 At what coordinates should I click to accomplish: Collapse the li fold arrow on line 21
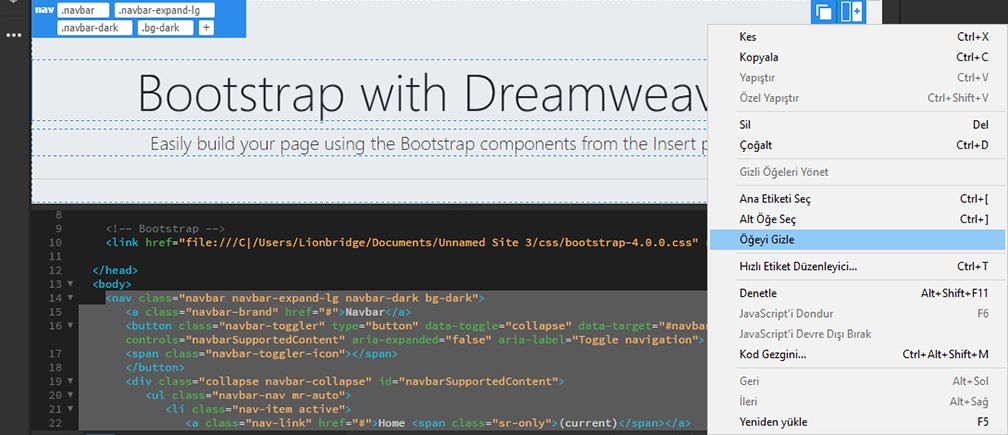70,409
